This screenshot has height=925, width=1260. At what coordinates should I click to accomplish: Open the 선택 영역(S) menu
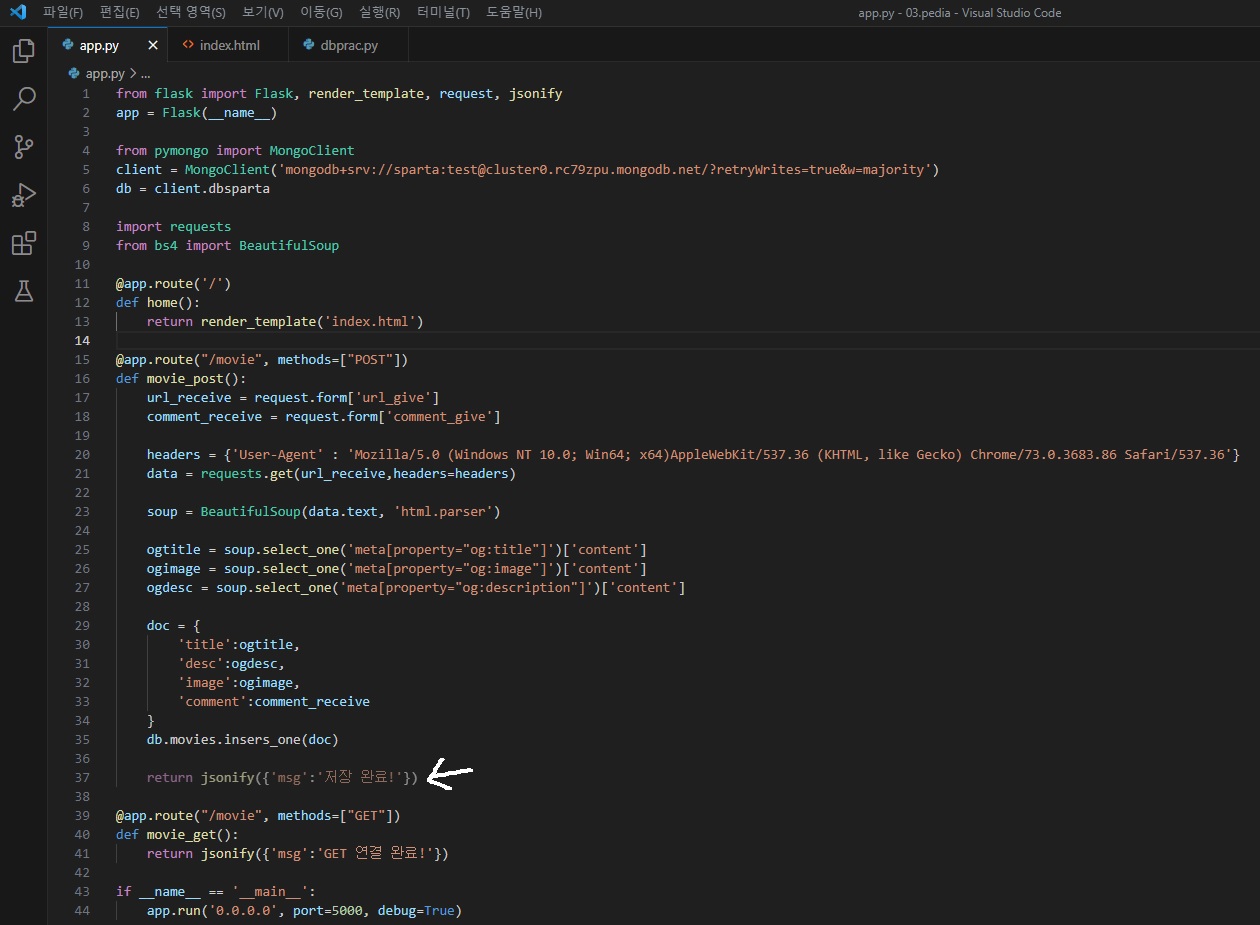click(191, 13)
